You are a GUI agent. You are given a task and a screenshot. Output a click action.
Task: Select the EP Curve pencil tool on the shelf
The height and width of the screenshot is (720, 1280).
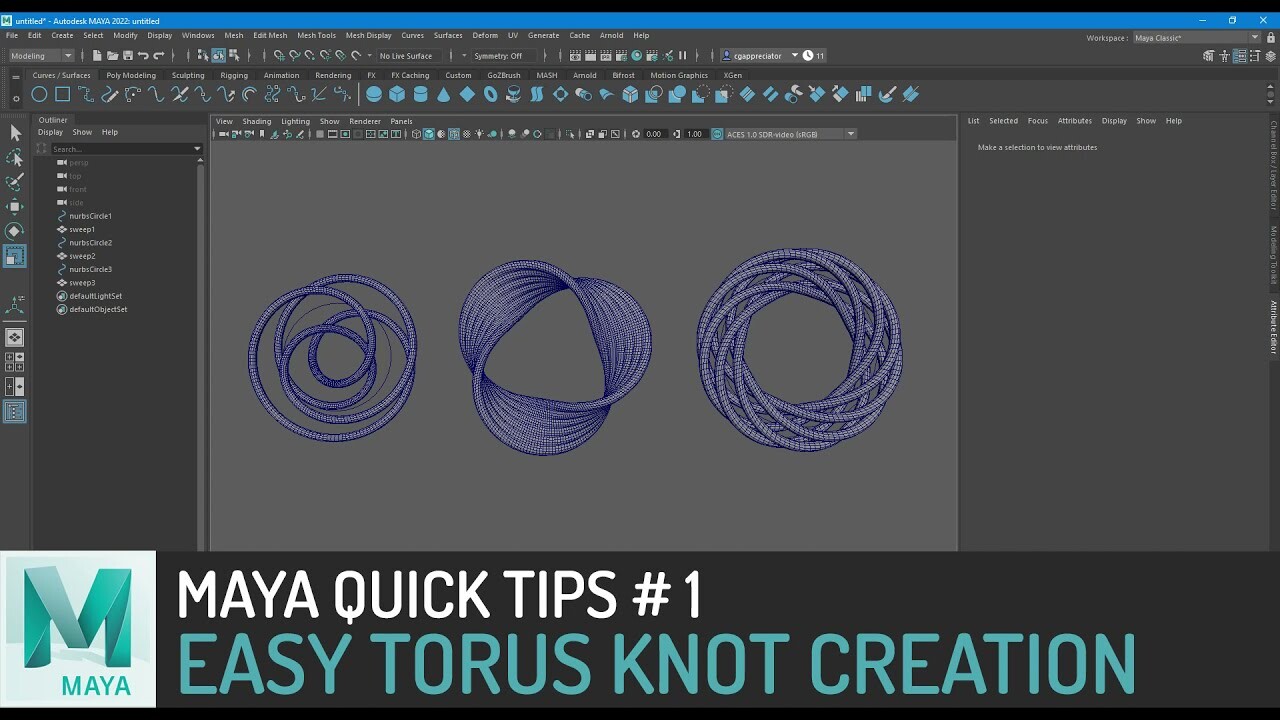point(108,93)
